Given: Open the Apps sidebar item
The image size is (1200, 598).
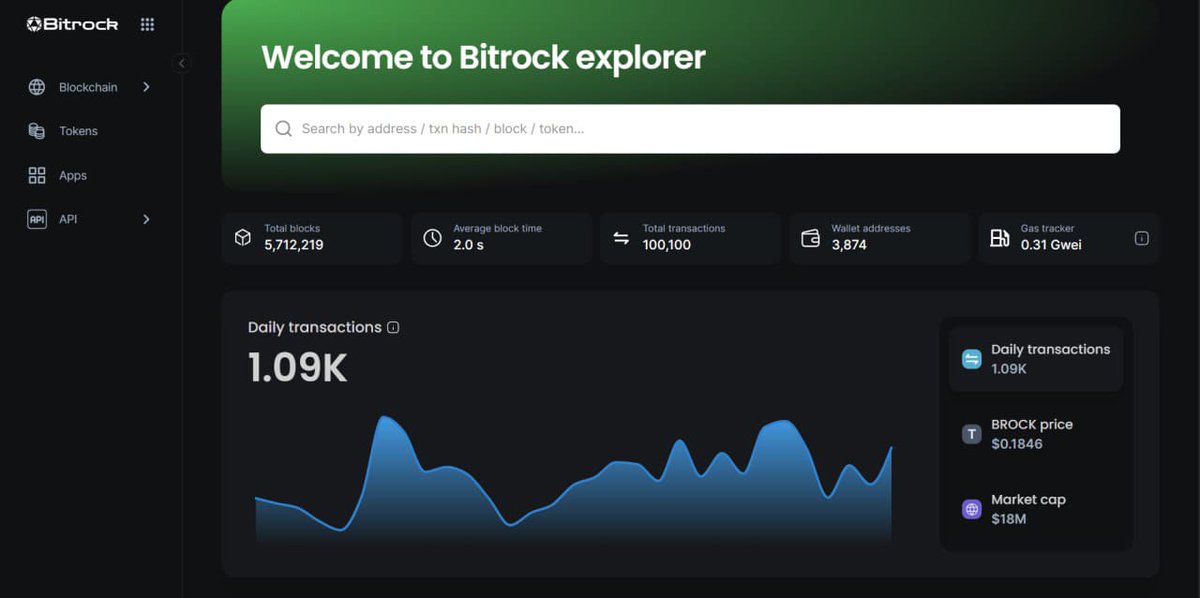Looking at the screenshot, I should (x=90, y=175).
